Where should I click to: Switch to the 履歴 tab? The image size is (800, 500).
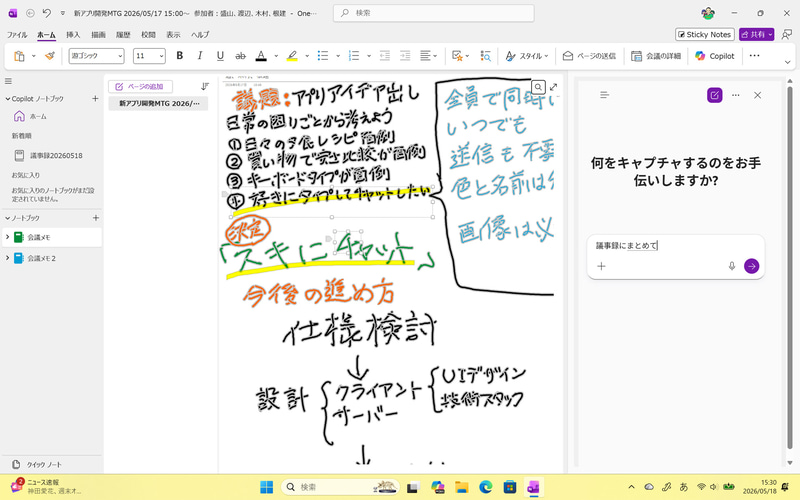(x=123, y=35)
